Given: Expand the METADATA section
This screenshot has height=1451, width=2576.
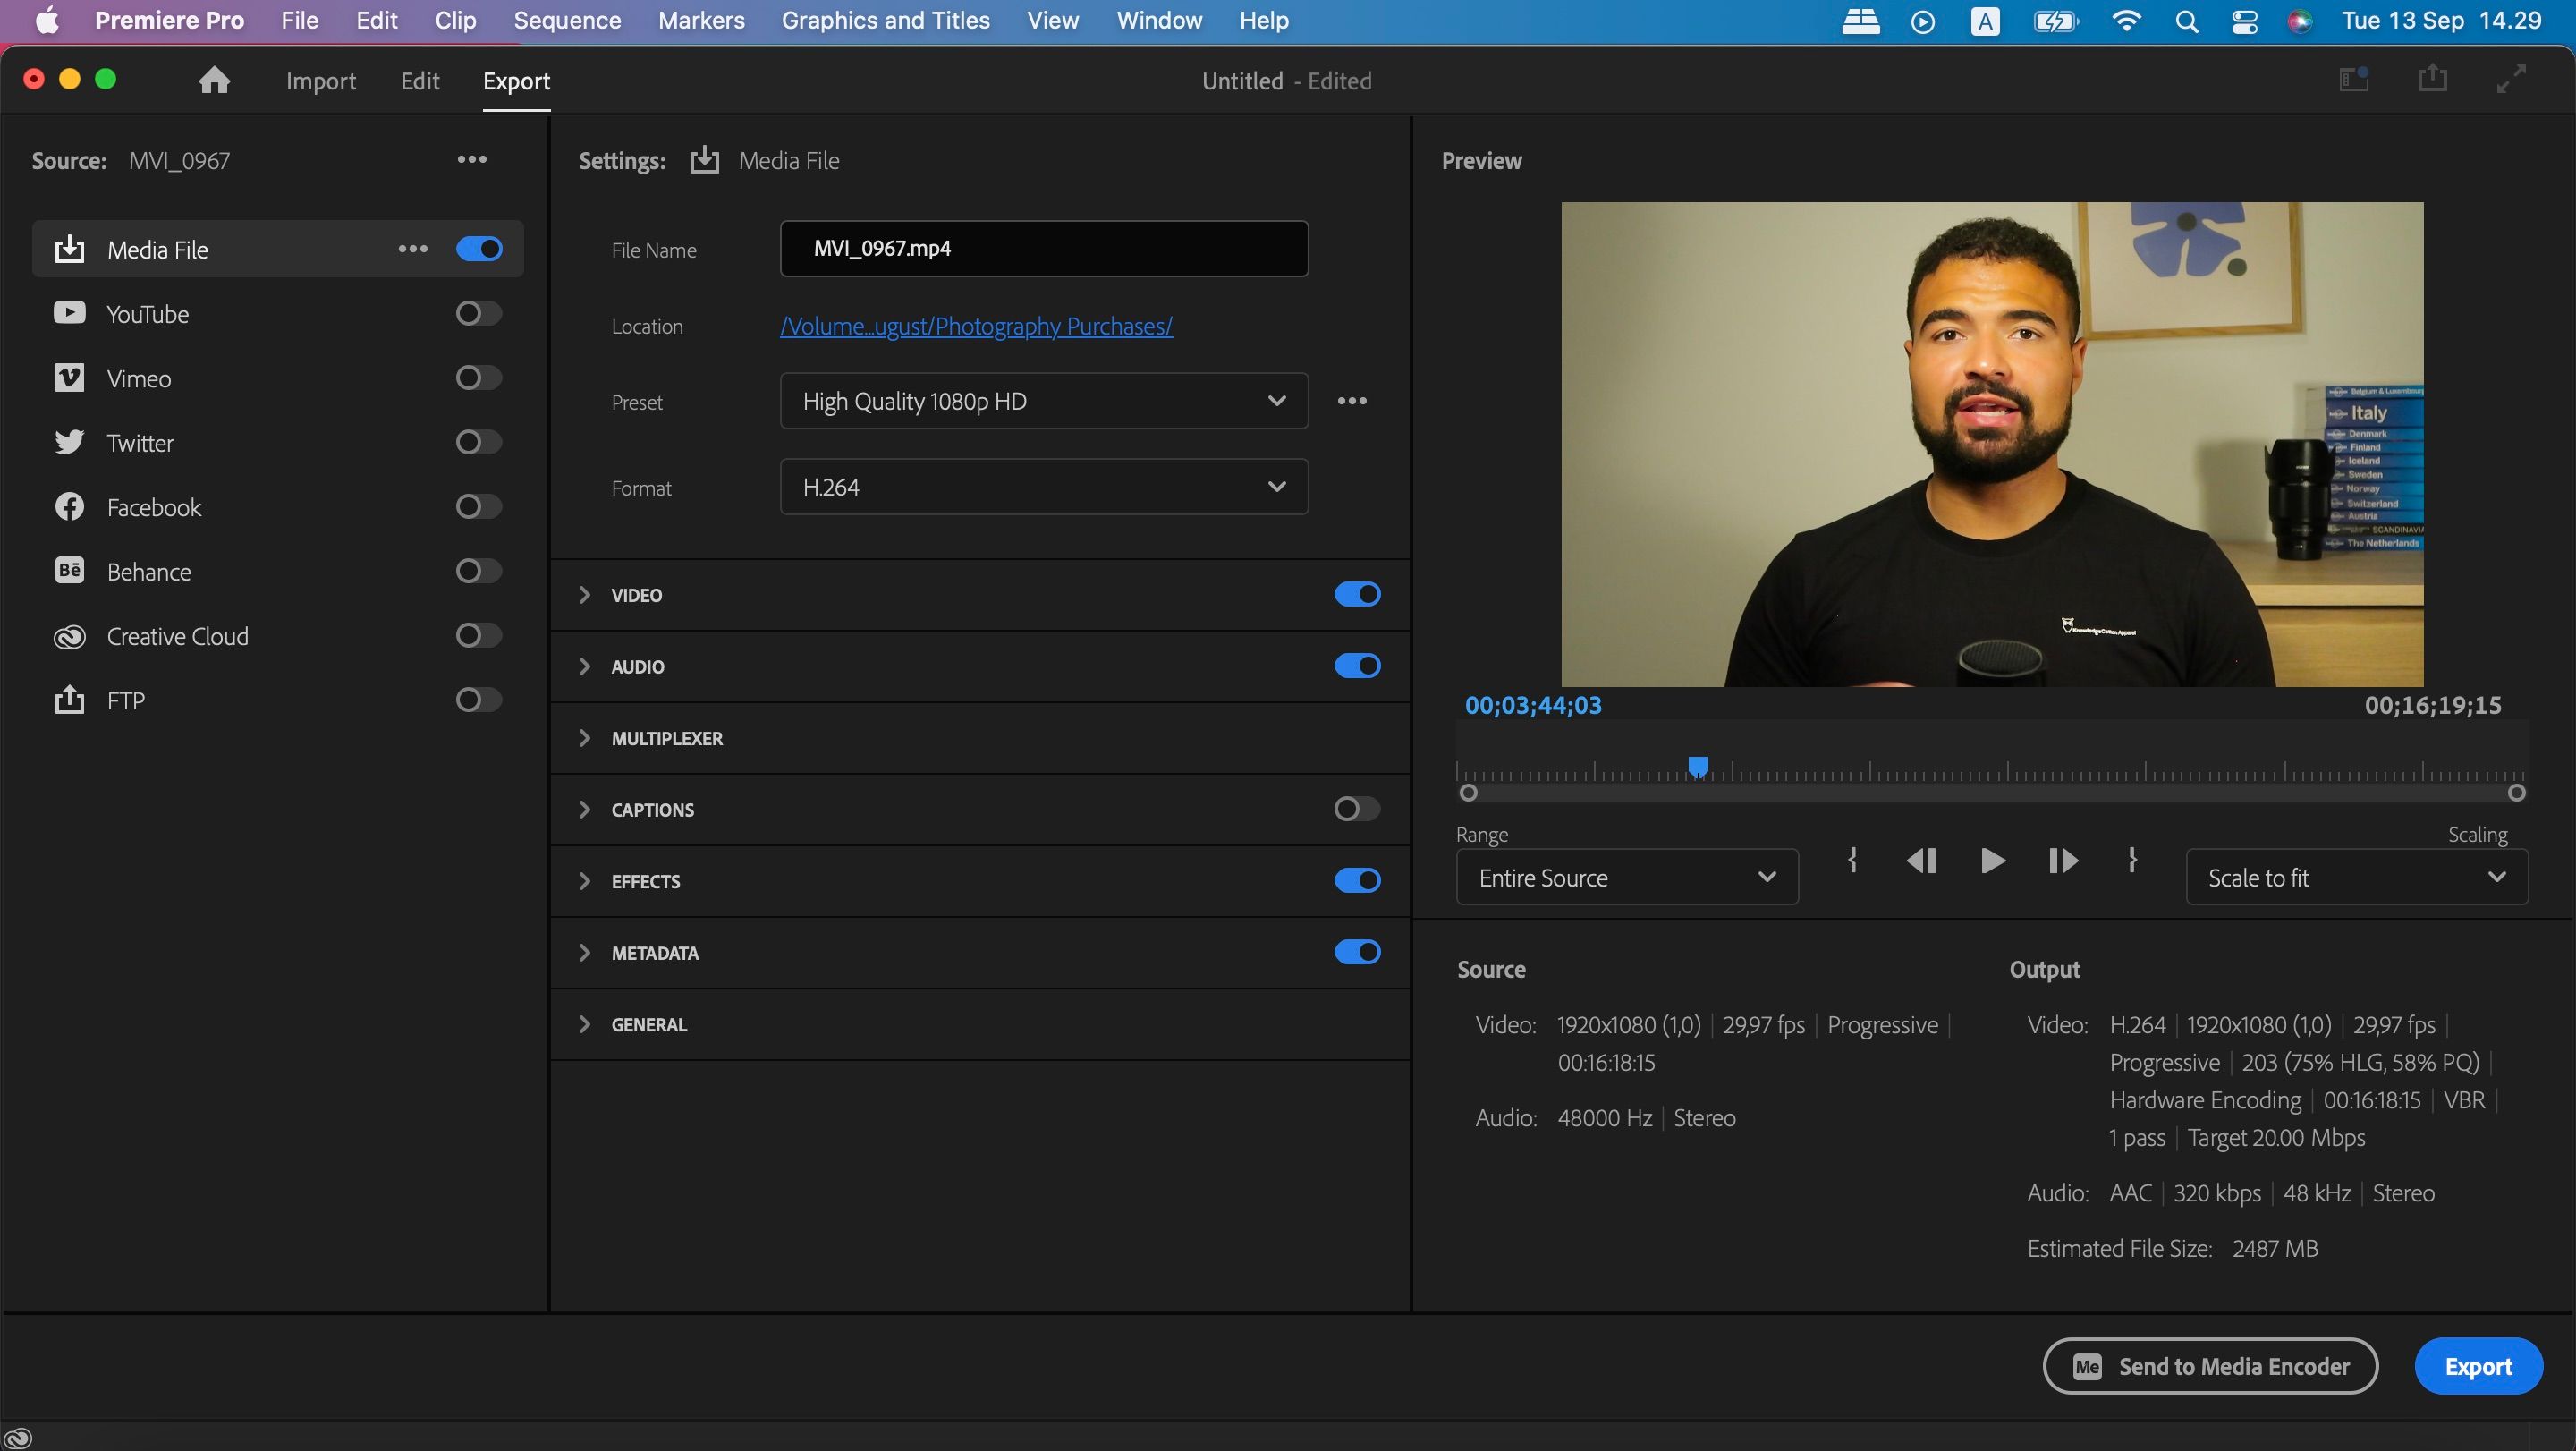Looking at the screenshot, I should 582,952.
